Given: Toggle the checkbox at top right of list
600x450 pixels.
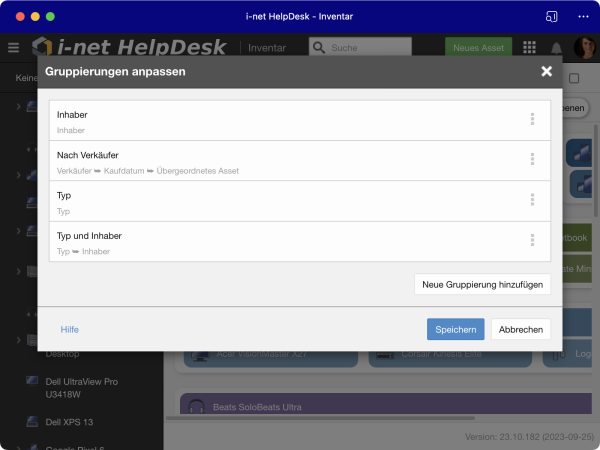Looking at the screenshot, I should pyautogui.click(x=574, y=79).
